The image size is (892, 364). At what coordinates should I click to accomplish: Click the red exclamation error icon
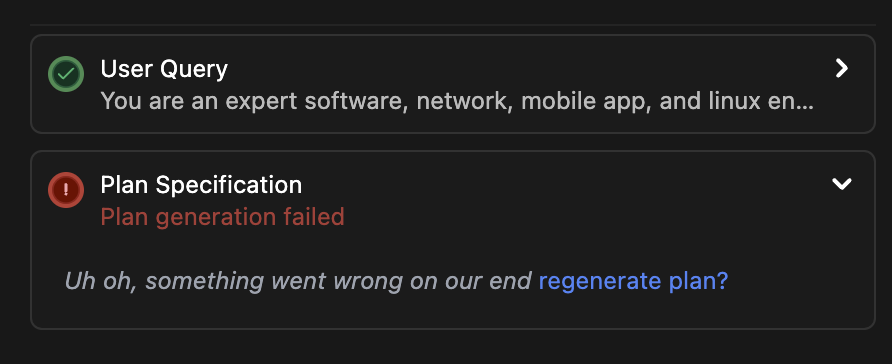tap(66, 190)
